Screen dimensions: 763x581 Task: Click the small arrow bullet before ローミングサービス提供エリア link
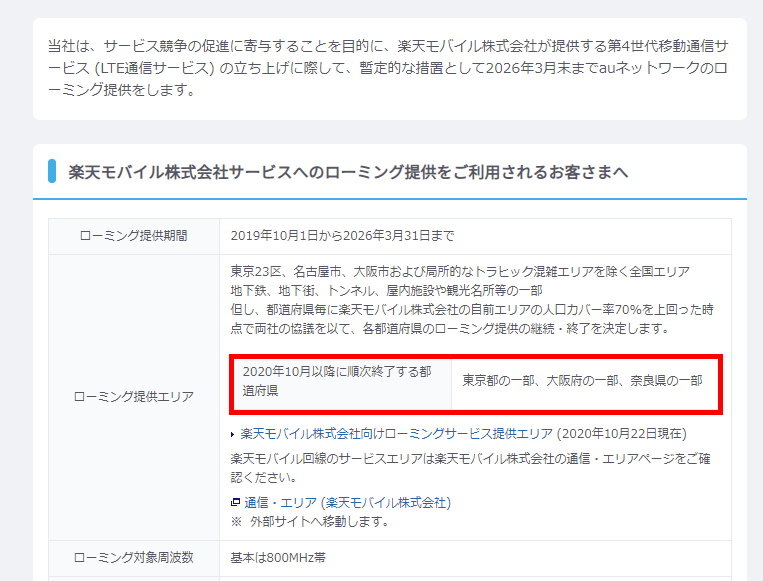coord(234,434)
